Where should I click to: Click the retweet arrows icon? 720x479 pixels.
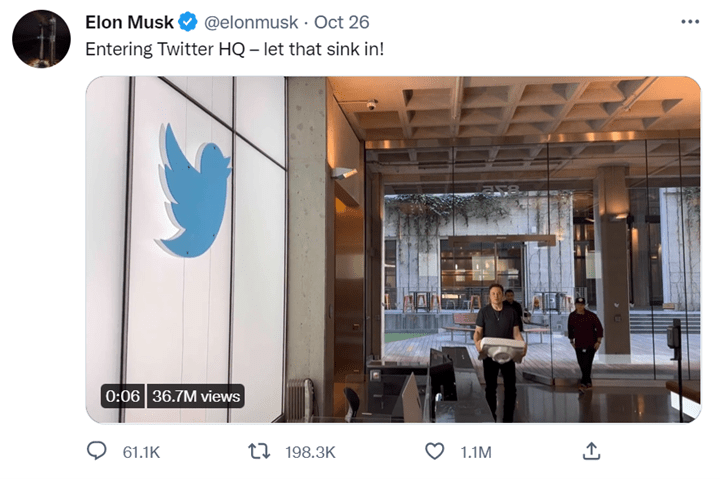click(x=261, y=452)
